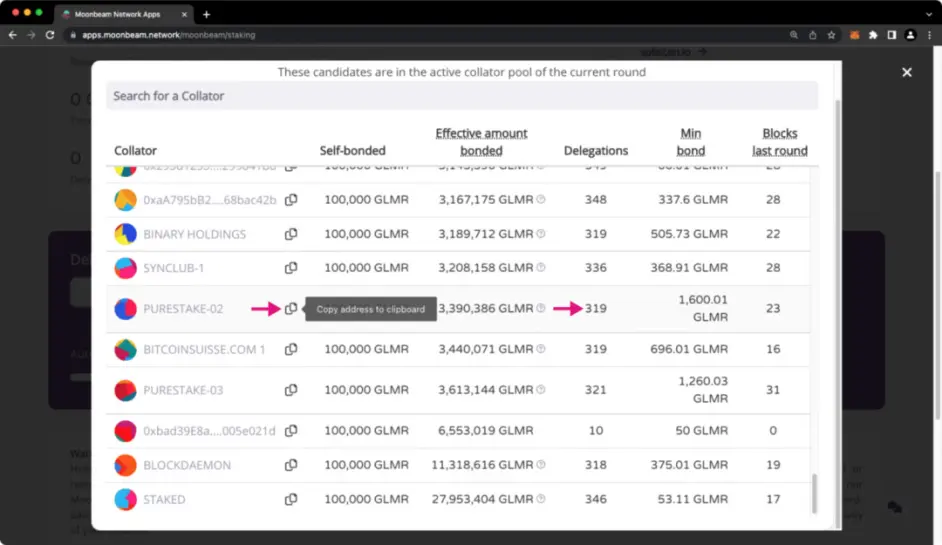Sort by Effective amount bonded header

(x=481, y=142)
